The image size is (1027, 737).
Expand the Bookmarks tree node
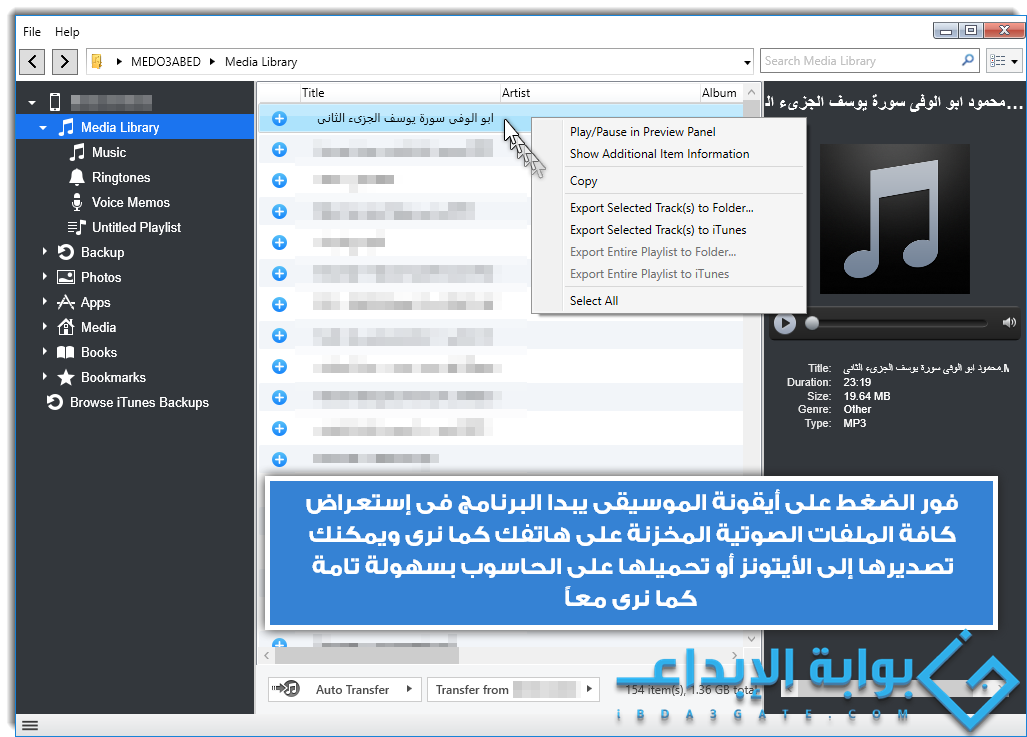point(45,377)
